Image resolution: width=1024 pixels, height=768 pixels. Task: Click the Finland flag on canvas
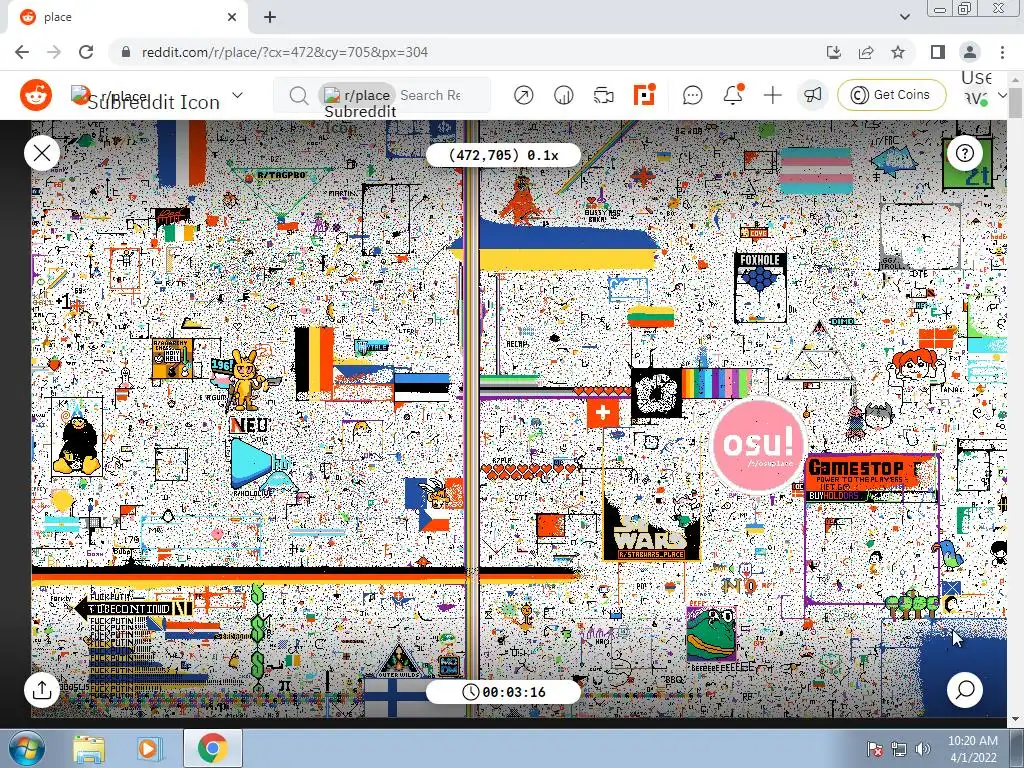pyautogui.click(x=398, y=696)
